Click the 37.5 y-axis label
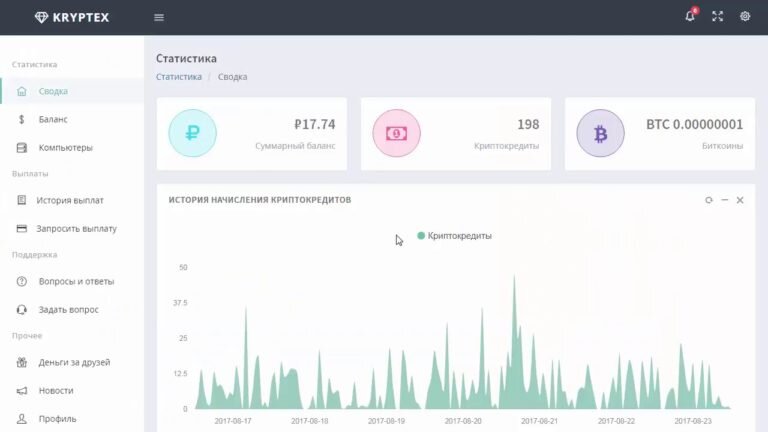768x432 pixels. point(180,303)
